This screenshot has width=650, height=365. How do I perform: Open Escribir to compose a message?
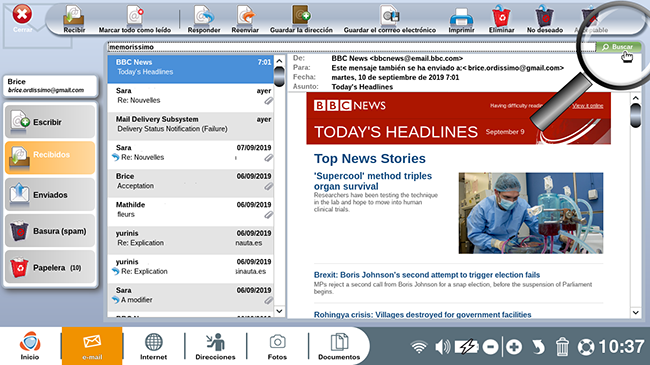tap(50, 122)
